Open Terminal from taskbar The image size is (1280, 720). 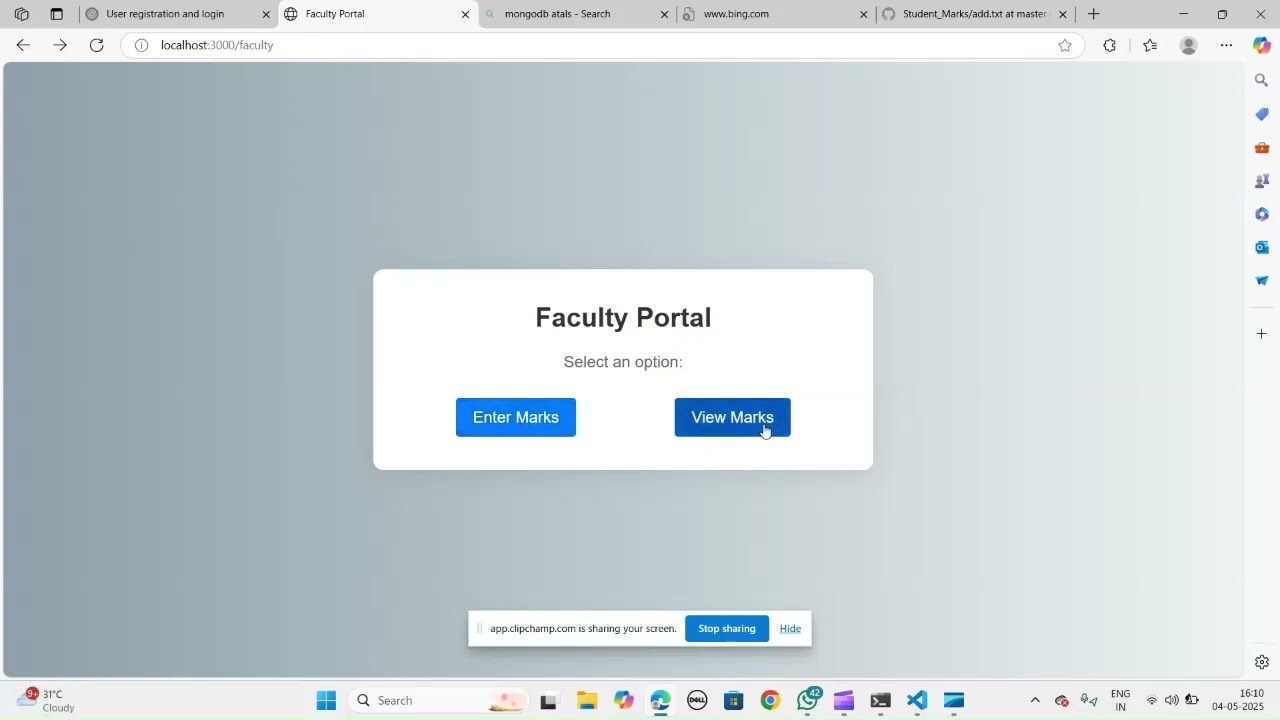click(x=880, y=700)
